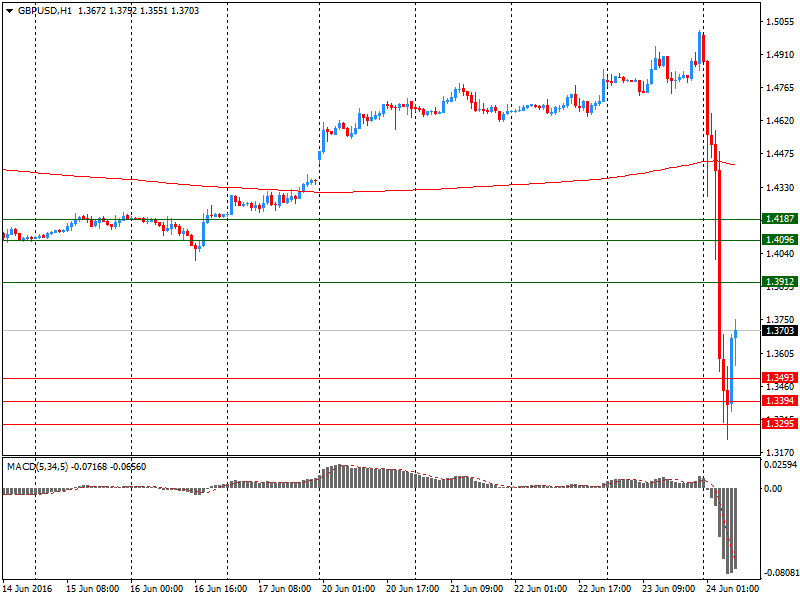Click the 17 Jun 08:00 time label
800x600 pixels.
click(x=284, y=589)
